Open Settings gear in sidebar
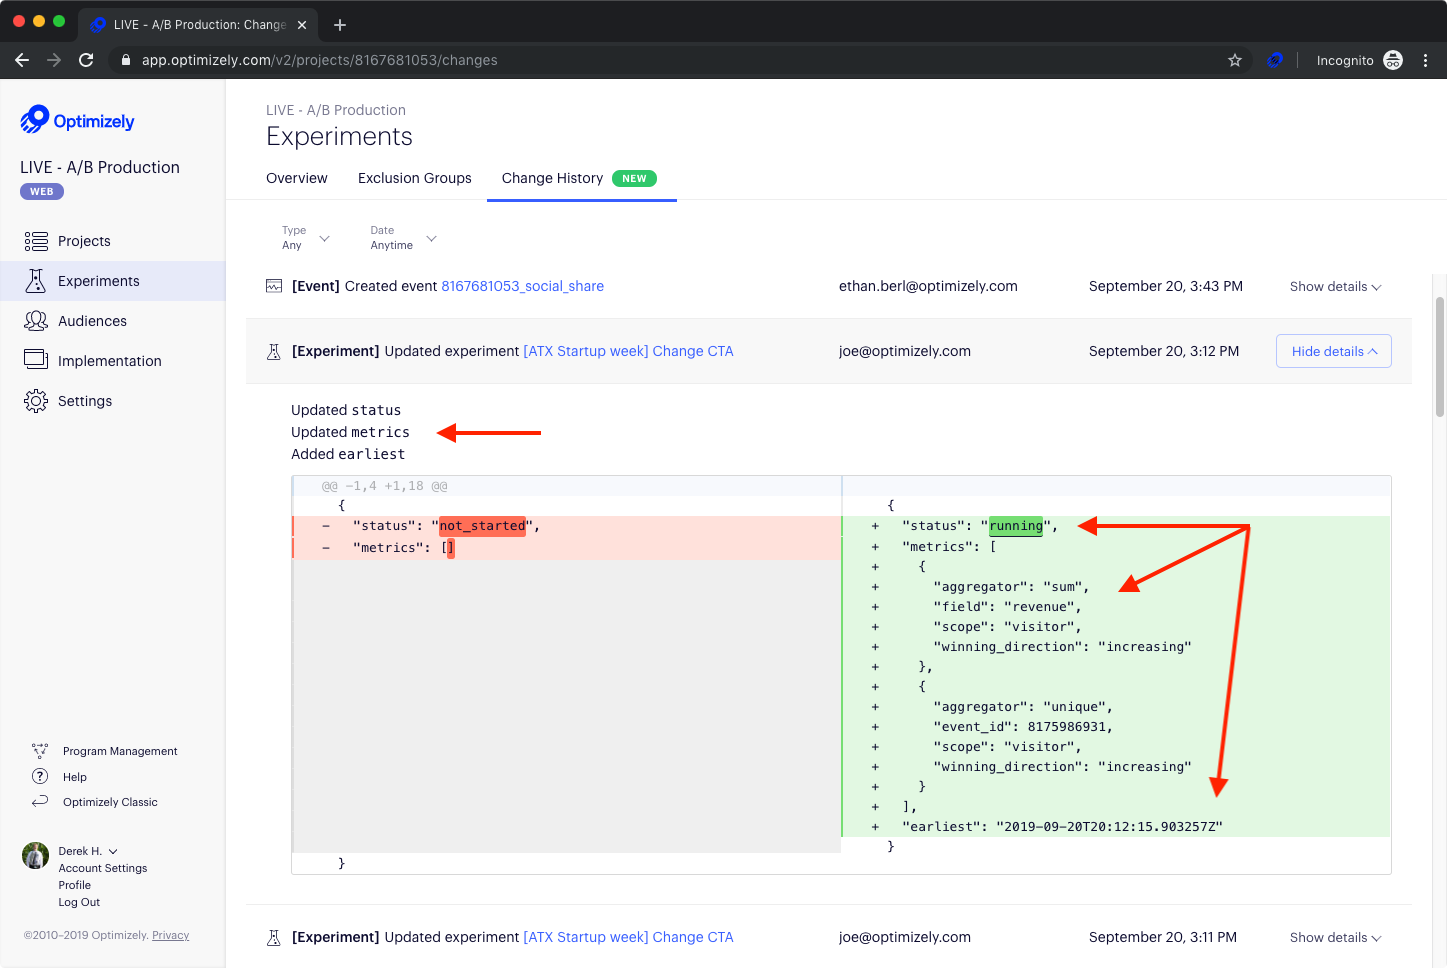The height and width of the screenshot is (968, 1447). click(36, 401)
